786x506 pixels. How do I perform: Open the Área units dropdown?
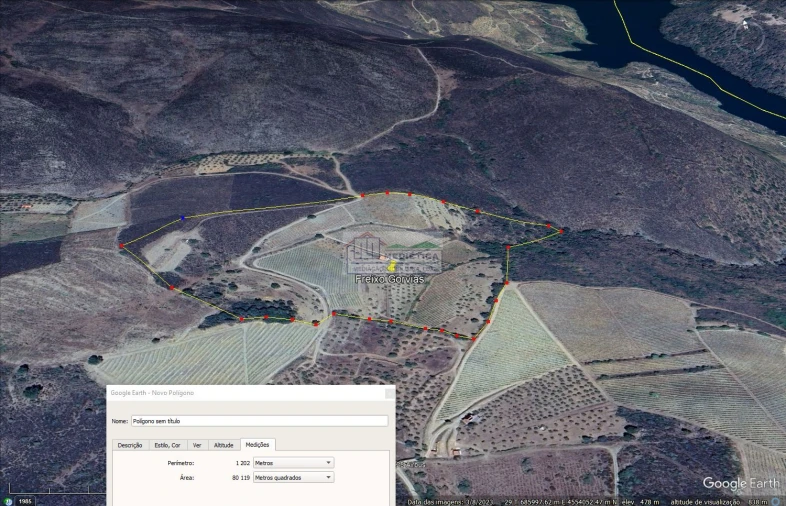[x=293, y=478]
